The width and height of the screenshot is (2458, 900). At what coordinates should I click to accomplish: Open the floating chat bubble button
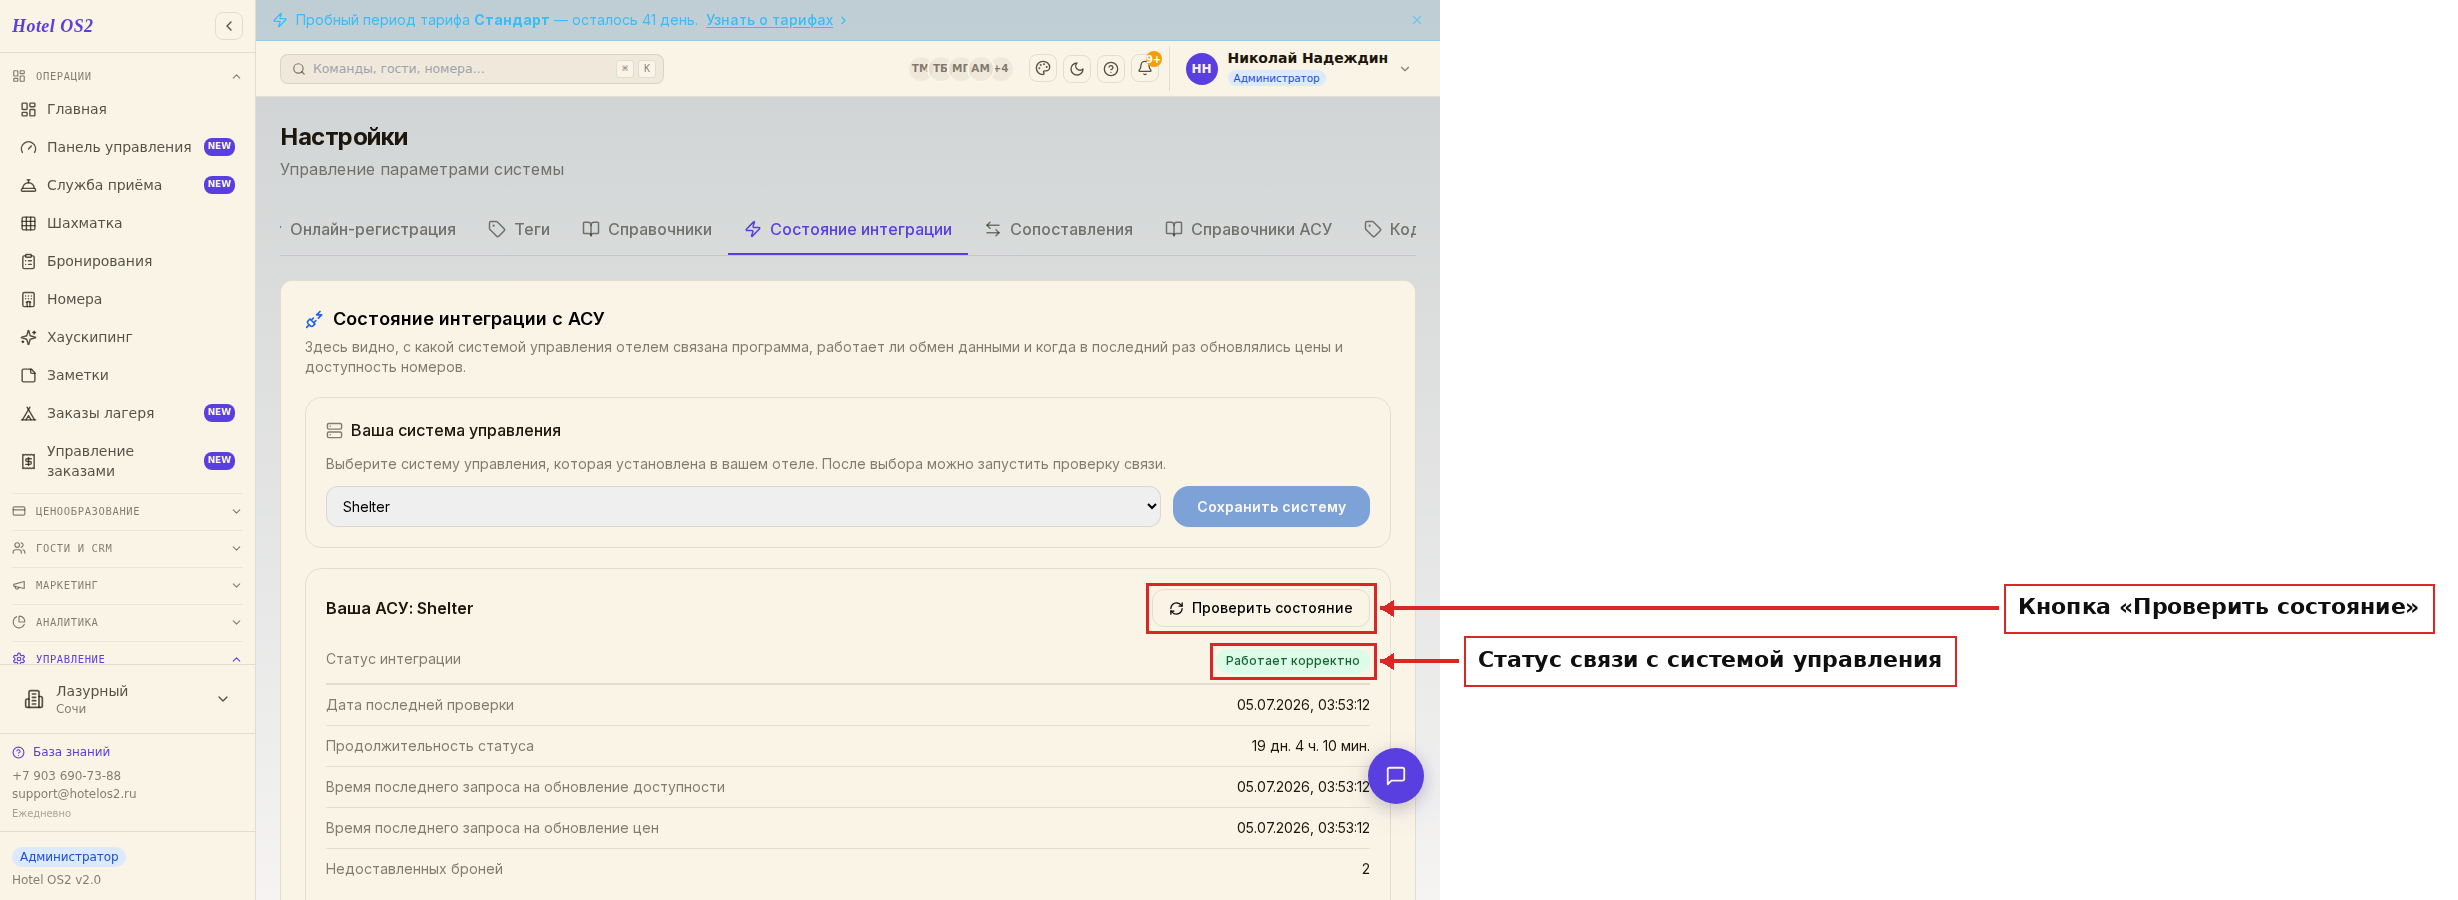pyautogui.click(x=1396, y=776)
